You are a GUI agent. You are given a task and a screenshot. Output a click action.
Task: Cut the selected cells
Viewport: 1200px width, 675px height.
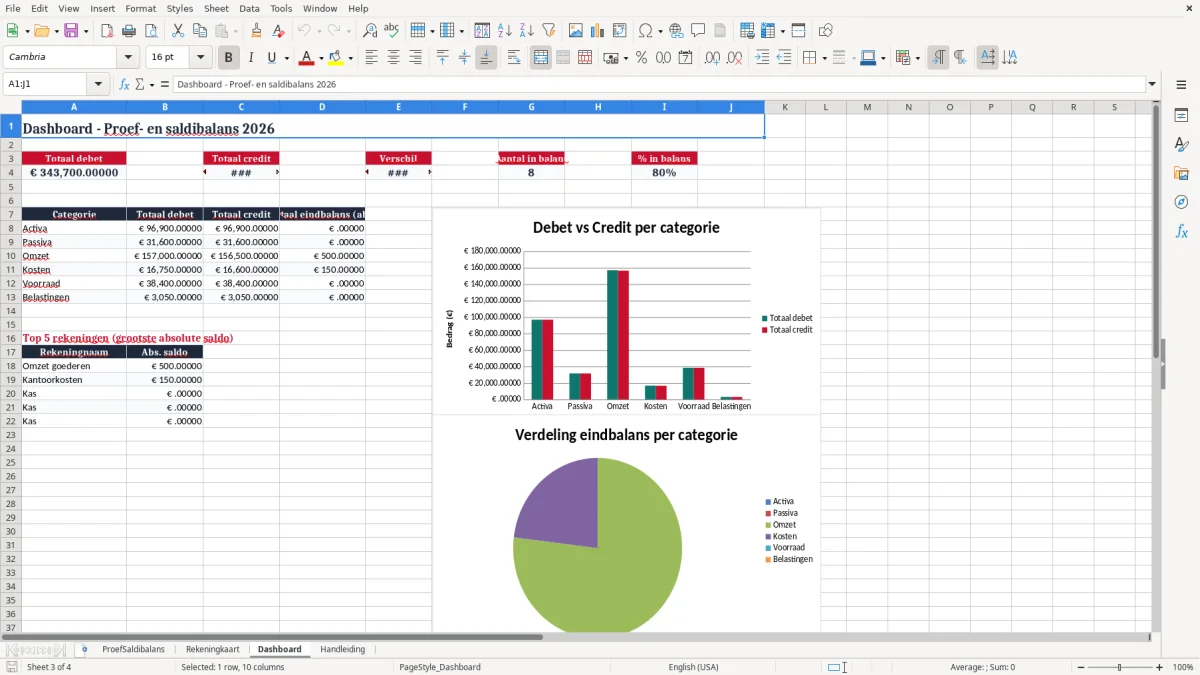point(178,31)
